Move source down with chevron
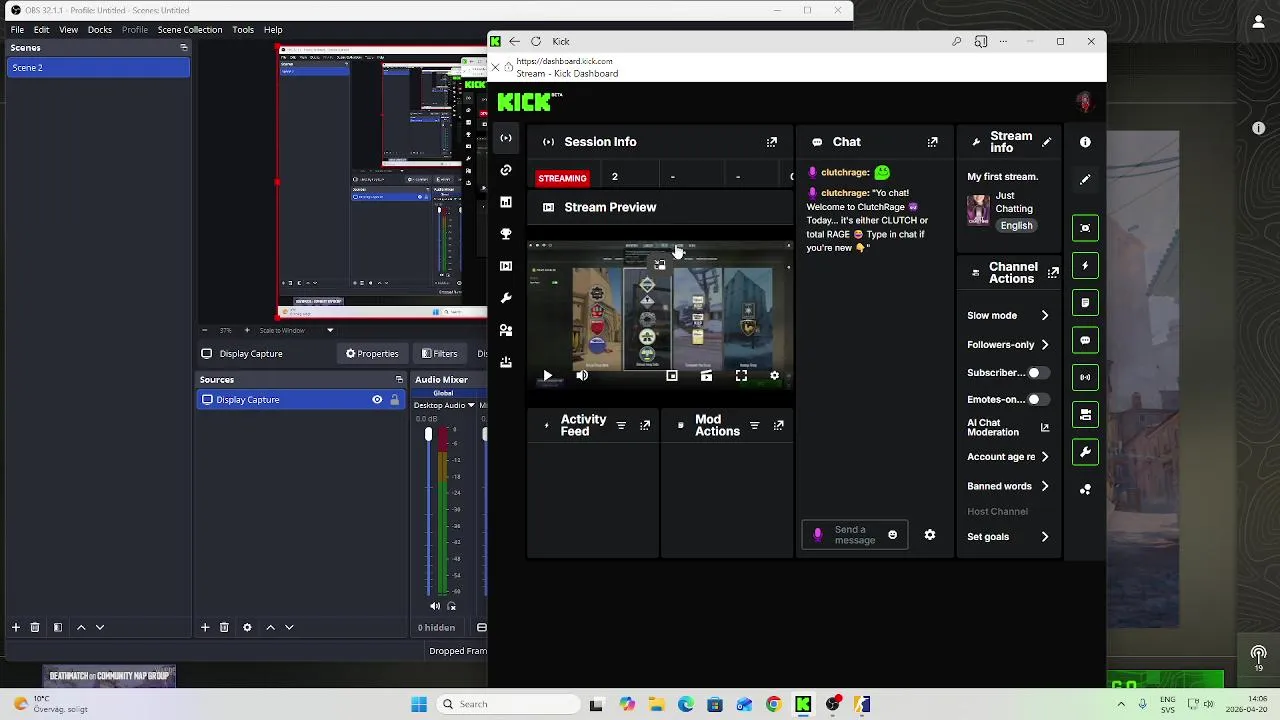Screen dimensions: 1280x720 (289, 627)
